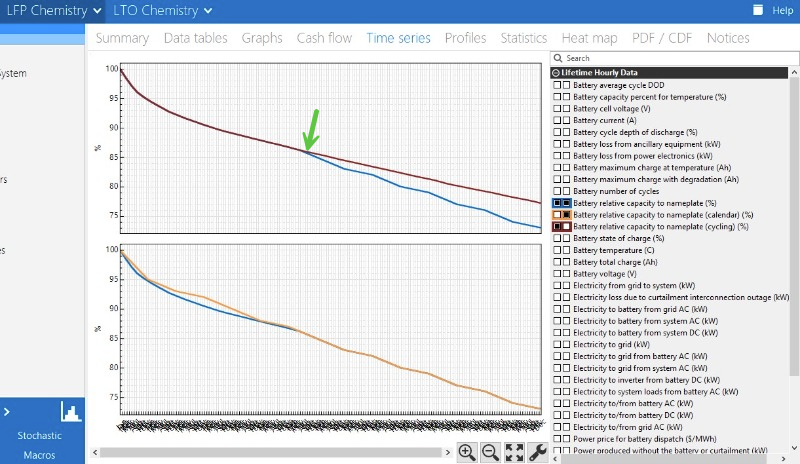Click the zoom out magnifier icon
This screenshot has width=800, height=464.
491,452
